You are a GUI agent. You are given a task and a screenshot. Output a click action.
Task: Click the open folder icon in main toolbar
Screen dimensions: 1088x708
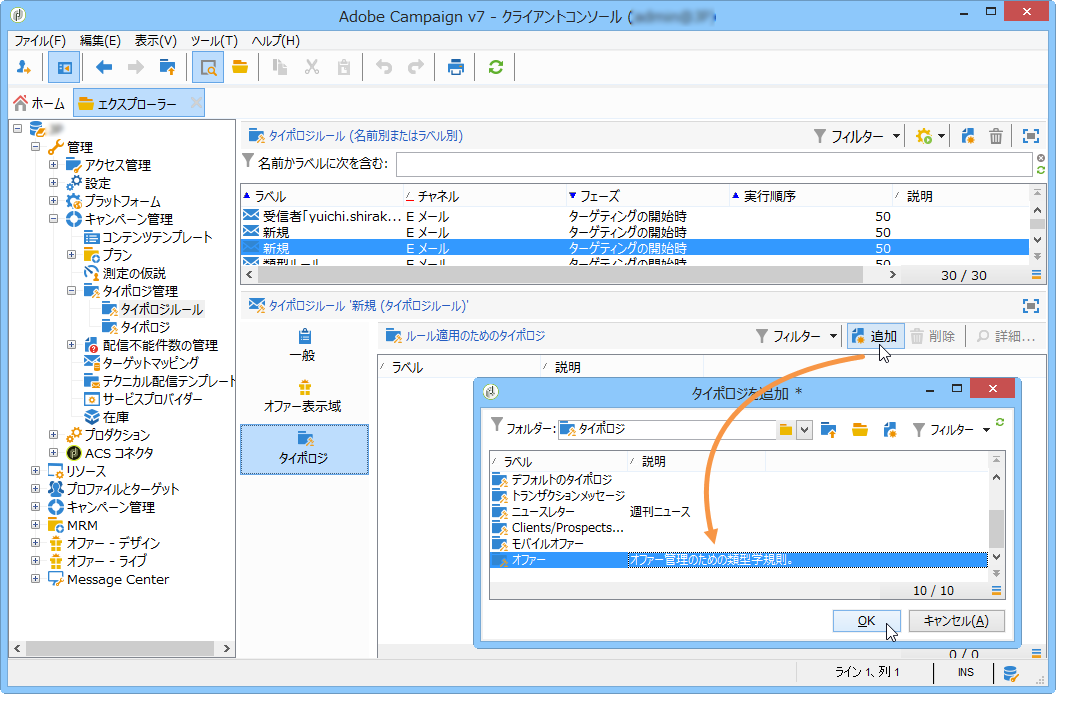[240, 67]
